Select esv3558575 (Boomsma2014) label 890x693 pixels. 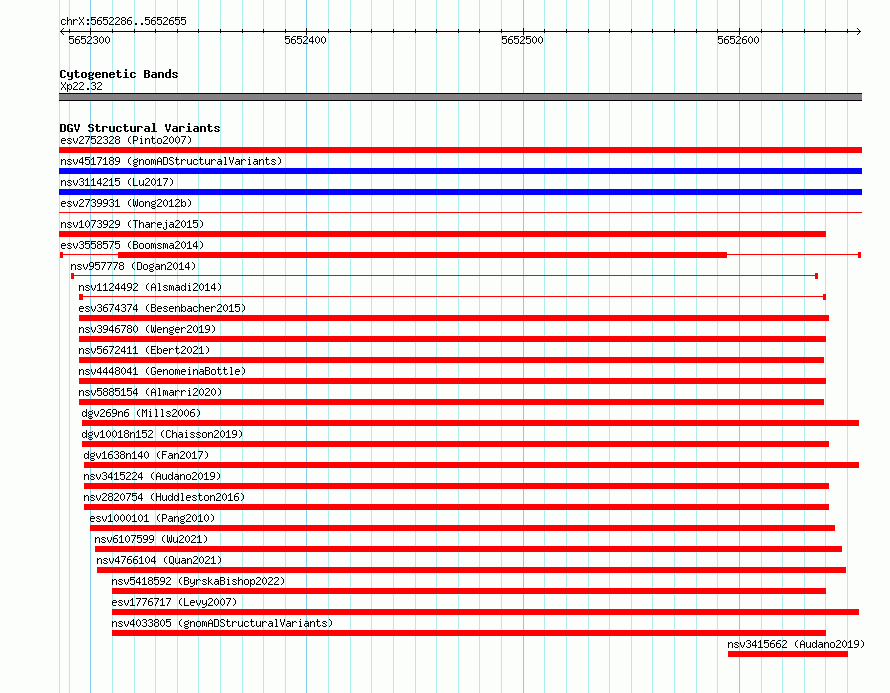(x=132, y=245)
